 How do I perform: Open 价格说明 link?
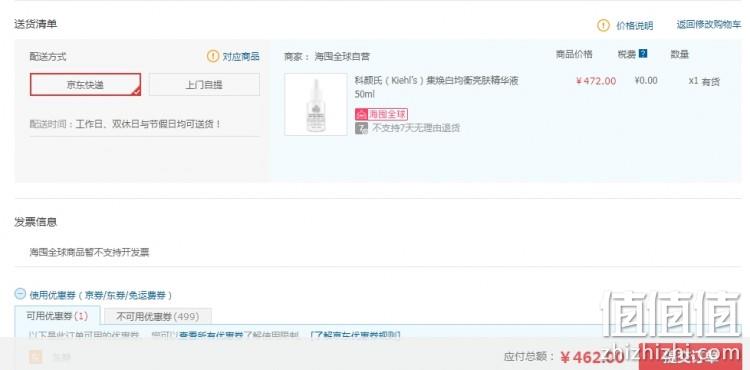tap(634, 25)
